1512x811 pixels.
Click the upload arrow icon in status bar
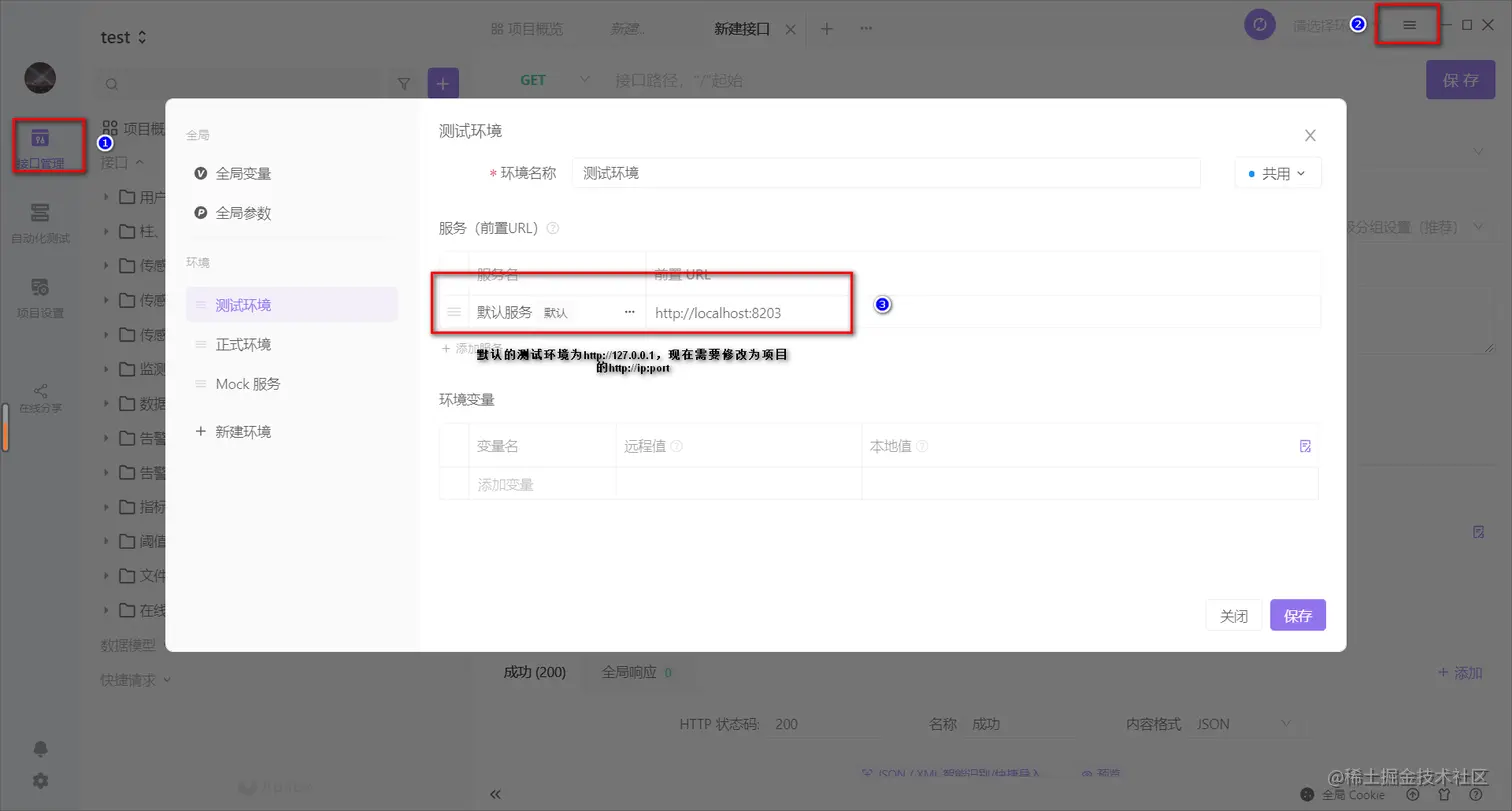(x=1413, y=795)
